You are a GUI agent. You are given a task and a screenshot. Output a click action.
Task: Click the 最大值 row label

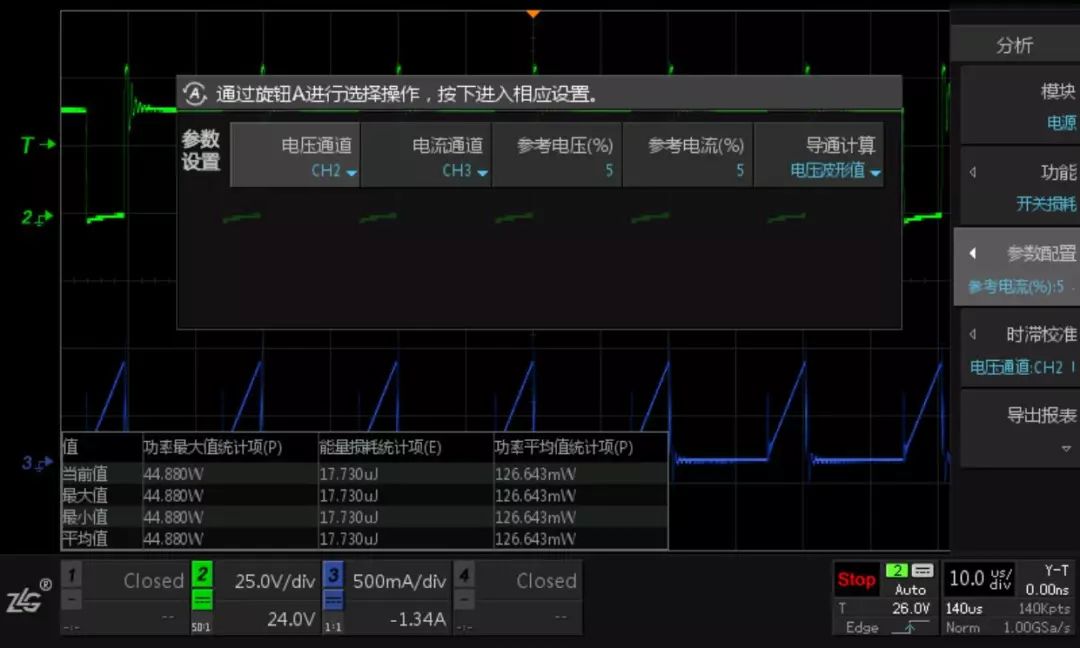(x=85, y=495)
